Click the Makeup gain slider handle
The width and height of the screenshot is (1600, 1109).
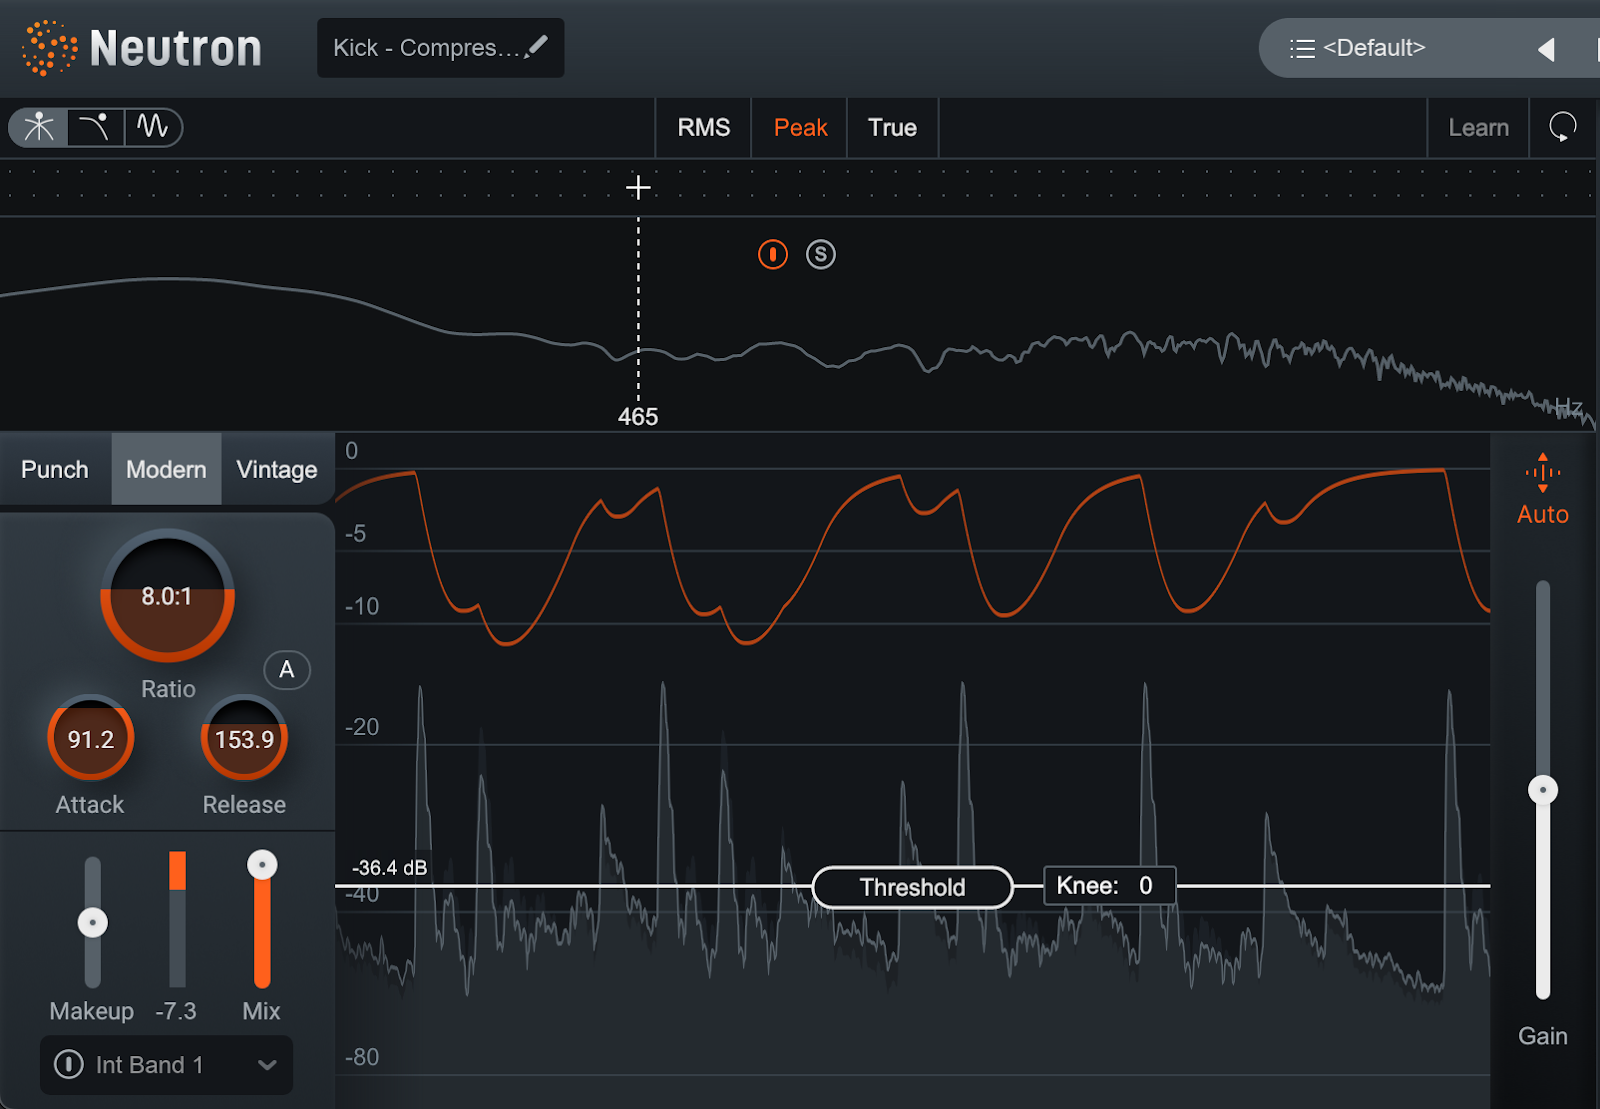[x=93, y=922]
